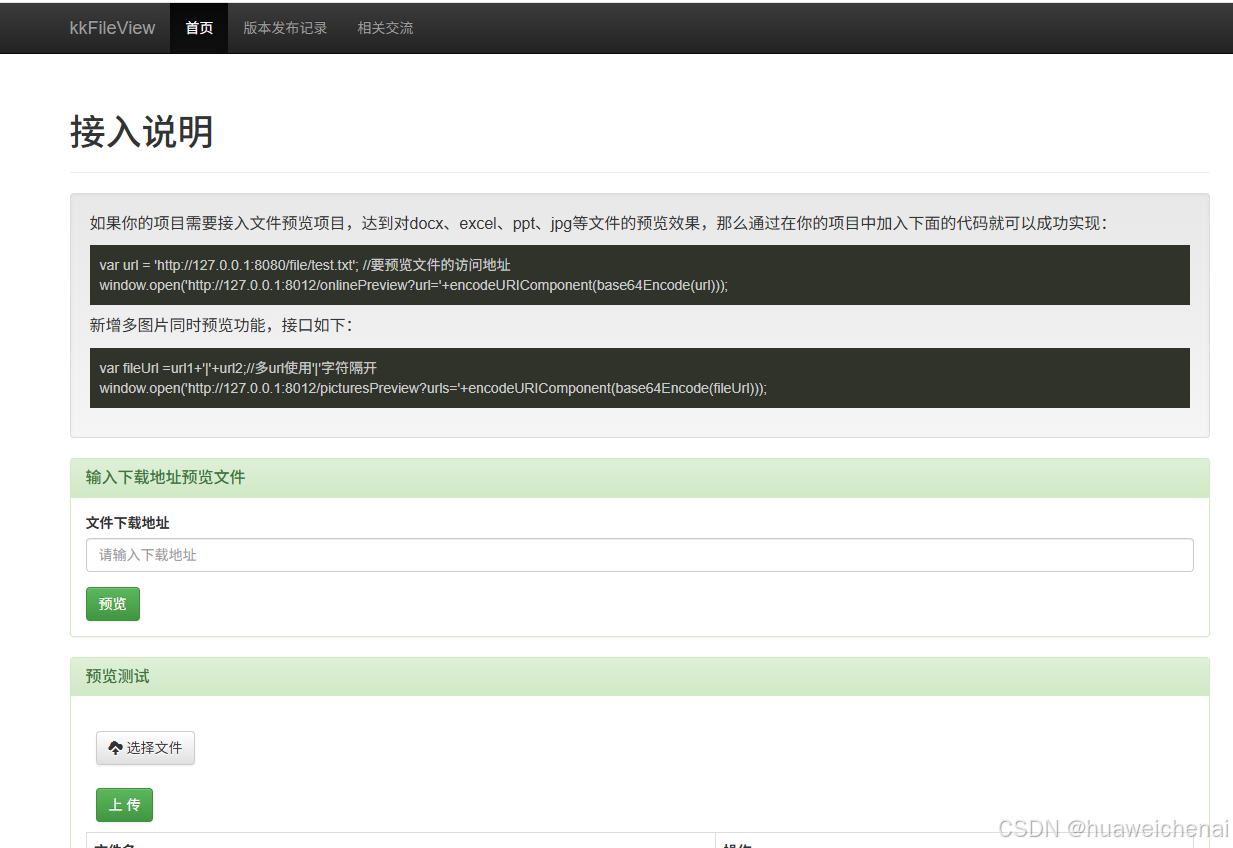Select the 首页 navigation tab
Image resolution: width=1233 pixels, height=848 pixels.
pos(199,28)
